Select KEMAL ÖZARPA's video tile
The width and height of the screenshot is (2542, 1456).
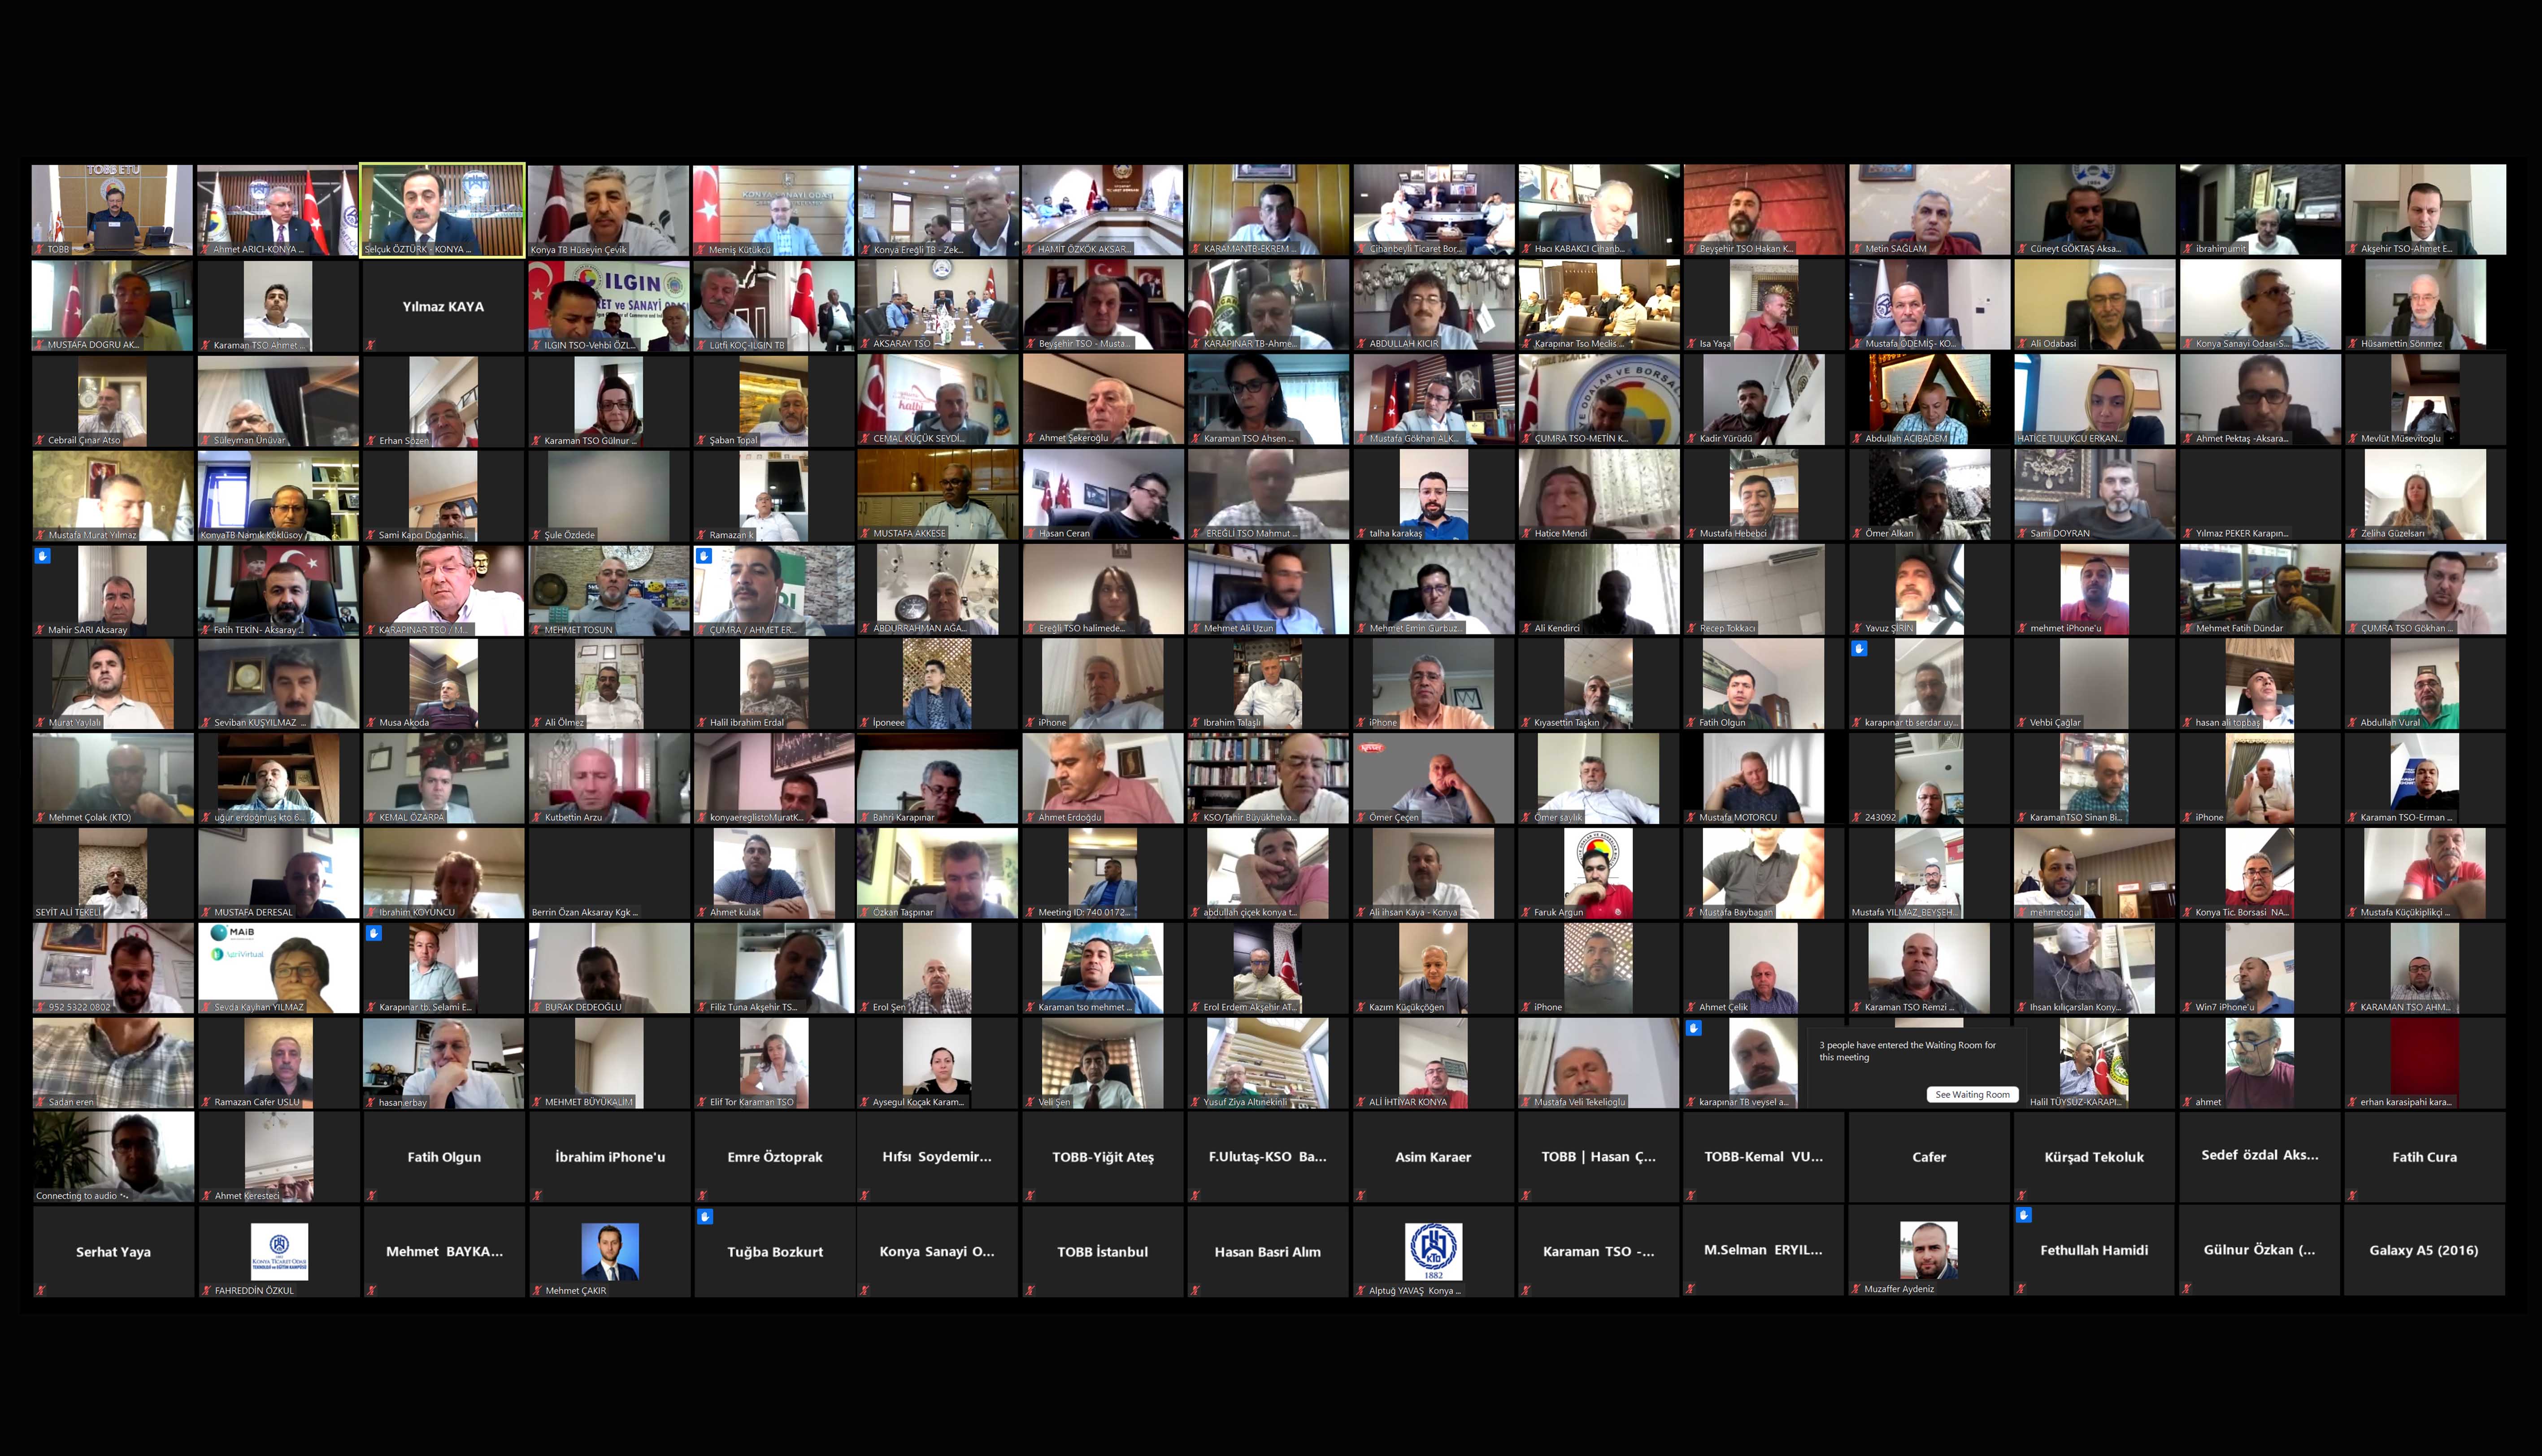point(443,778)
